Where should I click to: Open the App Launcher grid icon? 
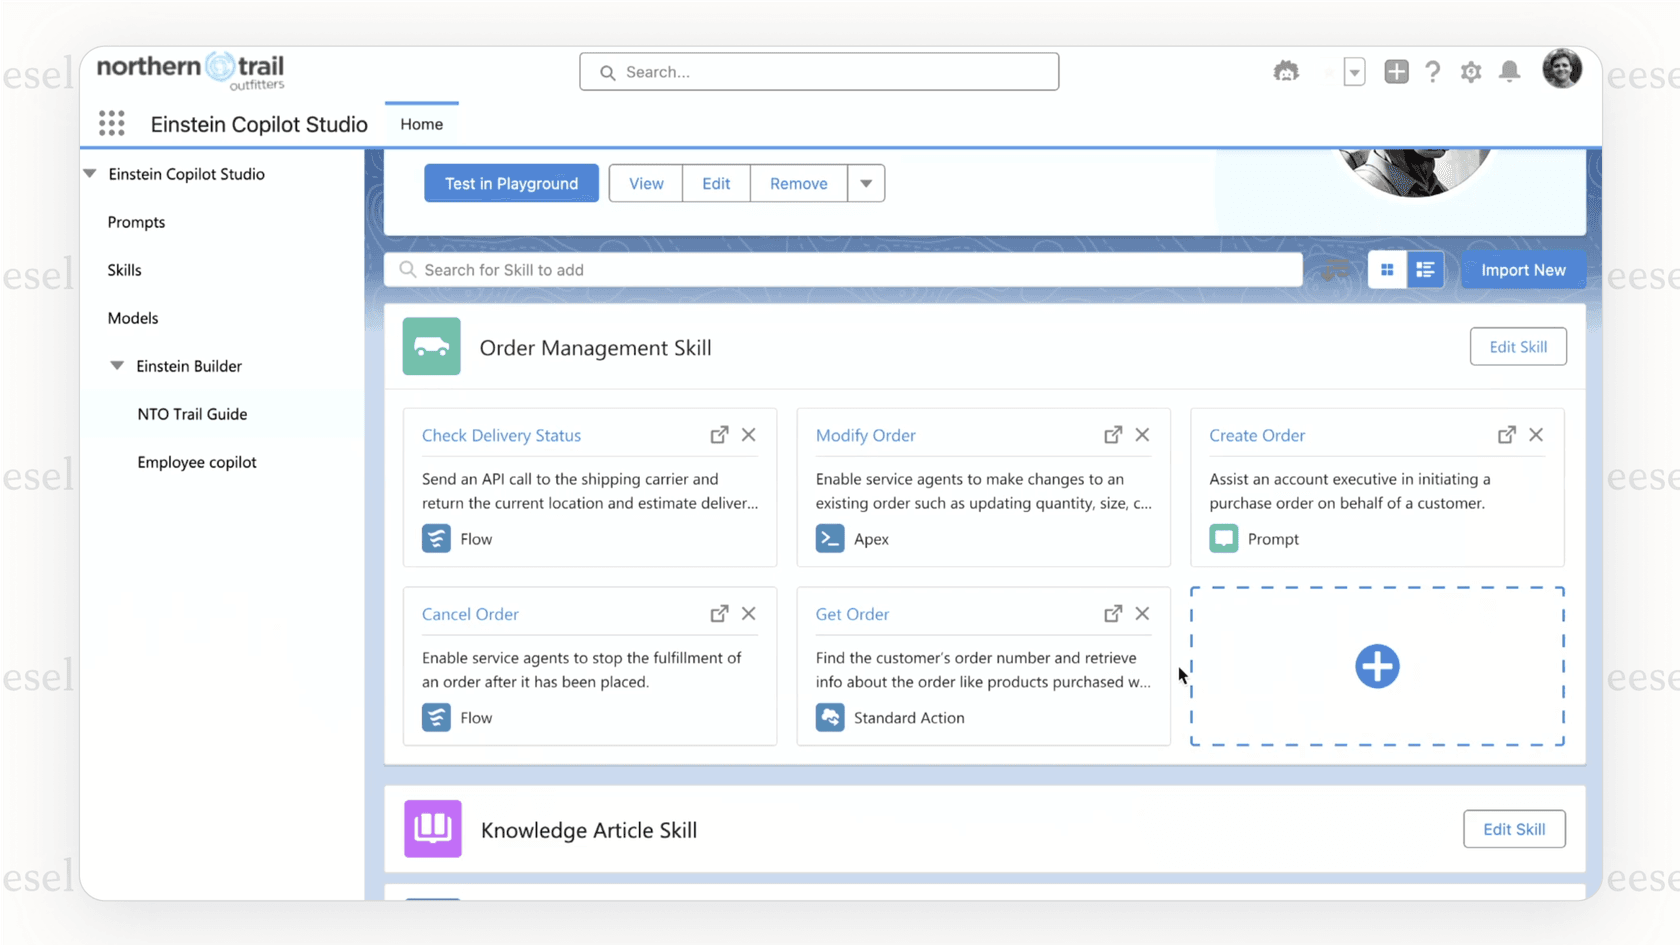click(112, 123)
